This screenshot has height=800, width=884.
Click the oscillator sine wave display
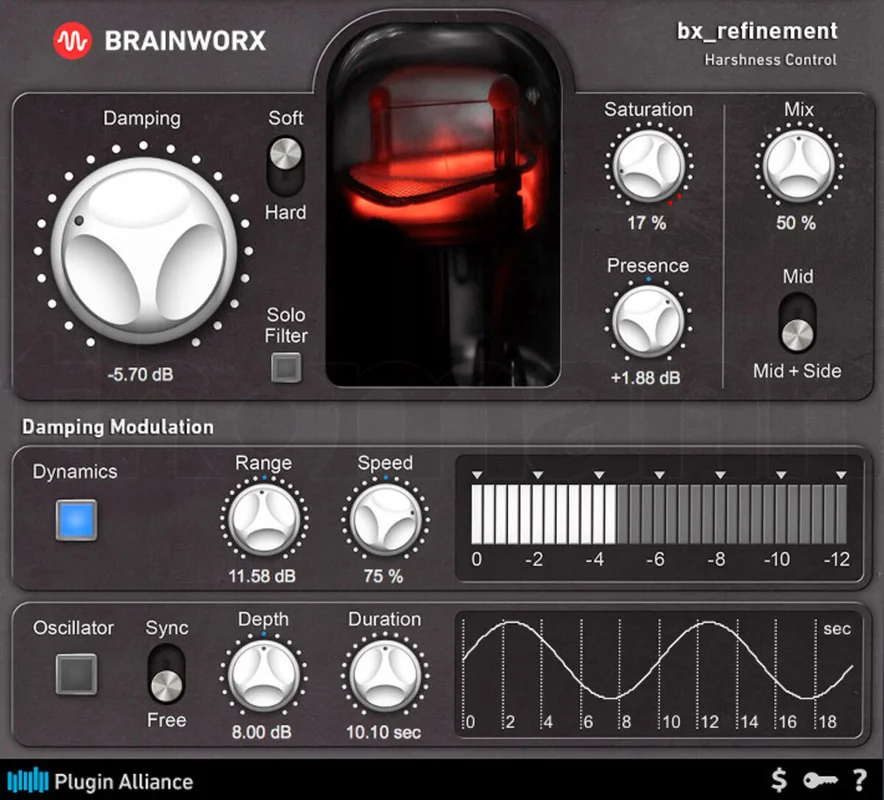(658, 674)
